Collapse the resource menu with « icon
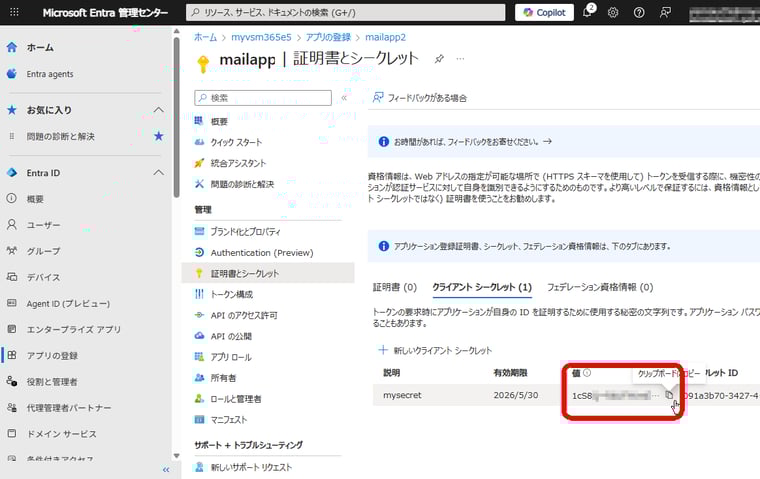Screen dimensions: 760x479 point(344,98)
